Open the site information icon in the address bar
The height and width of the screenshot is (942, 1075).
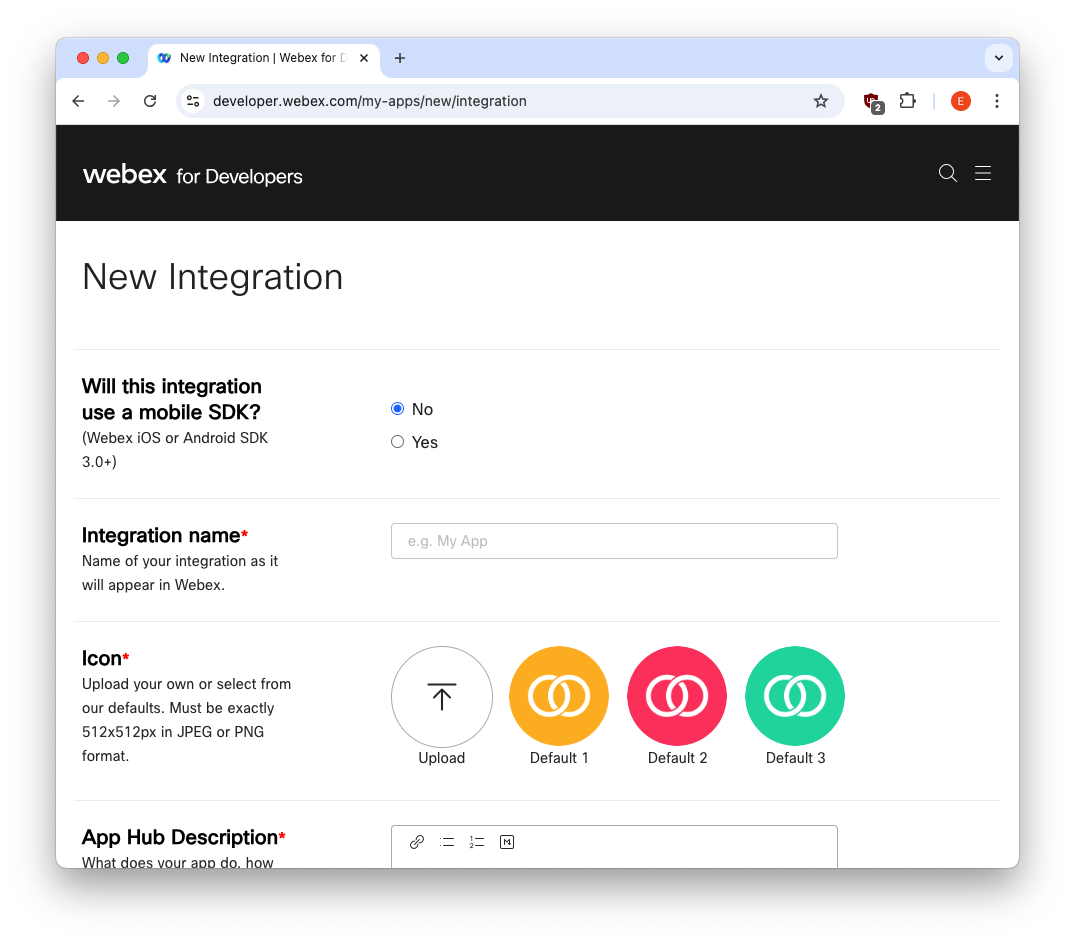click(193, 101)
